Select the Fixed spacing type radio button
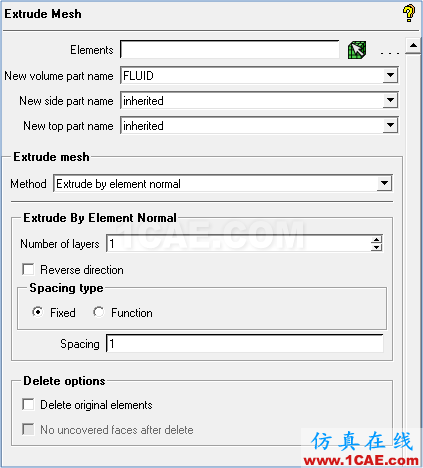 click(x=37, y=312)
